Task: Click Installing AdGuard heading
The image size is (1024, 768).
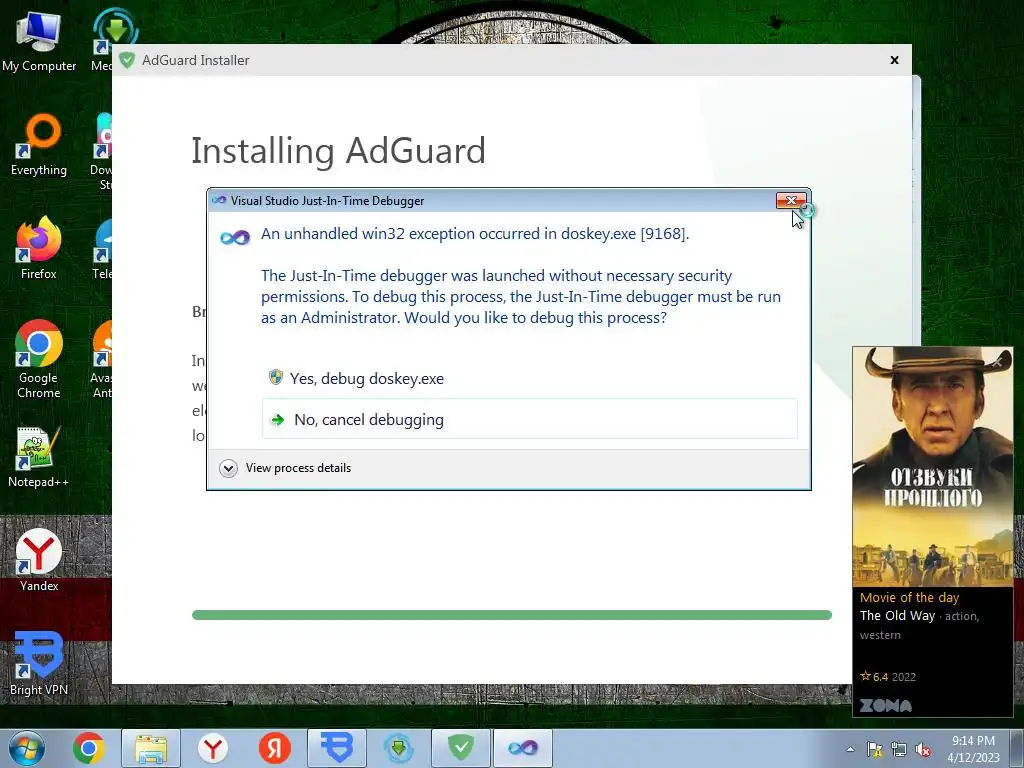Action: (338, 152)
